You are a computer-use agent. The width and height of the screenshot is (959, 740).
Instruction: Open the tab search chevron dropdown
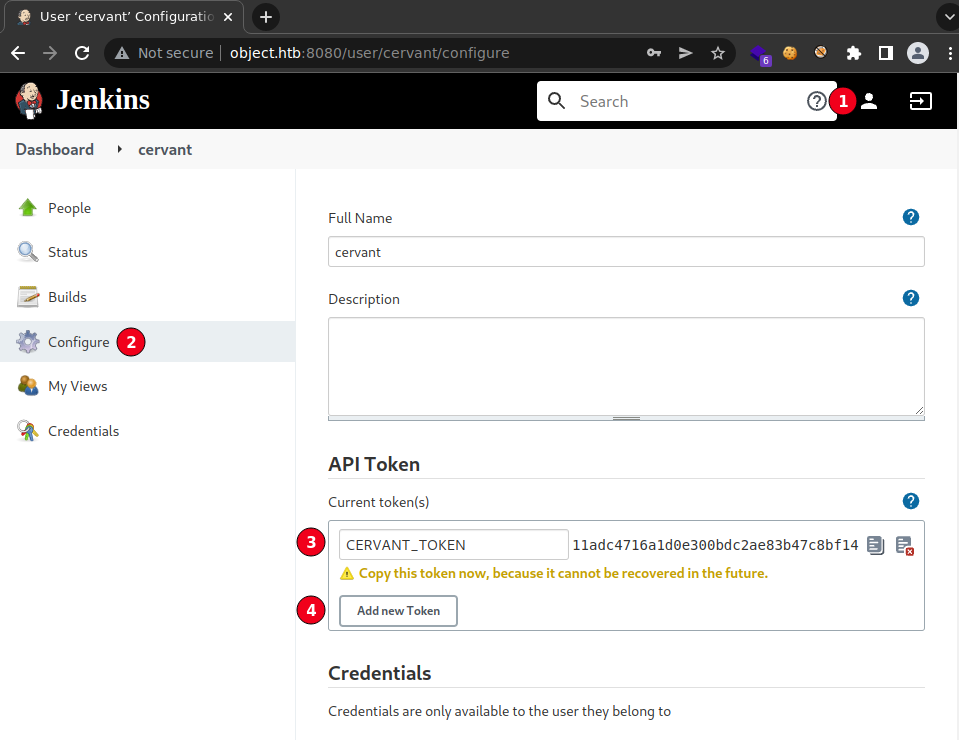tap(944, 17)
